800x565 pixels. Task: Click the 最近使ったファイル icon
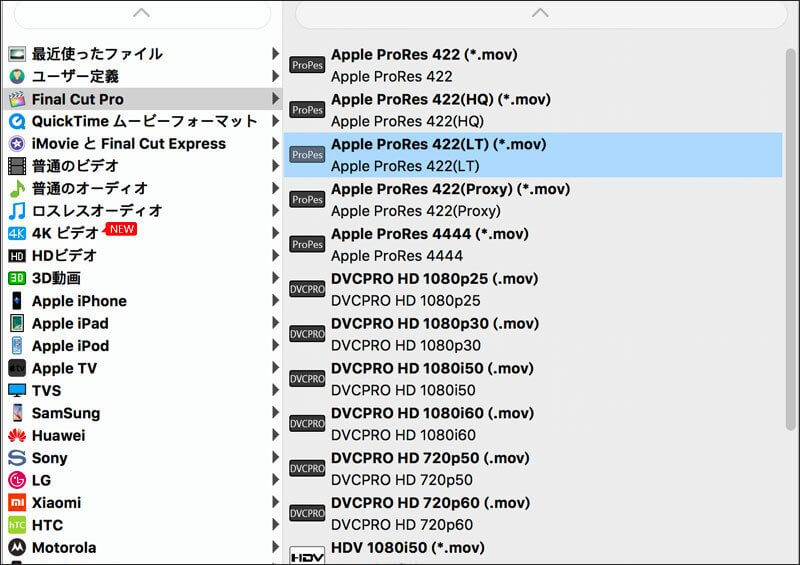[x=17, y=54]
